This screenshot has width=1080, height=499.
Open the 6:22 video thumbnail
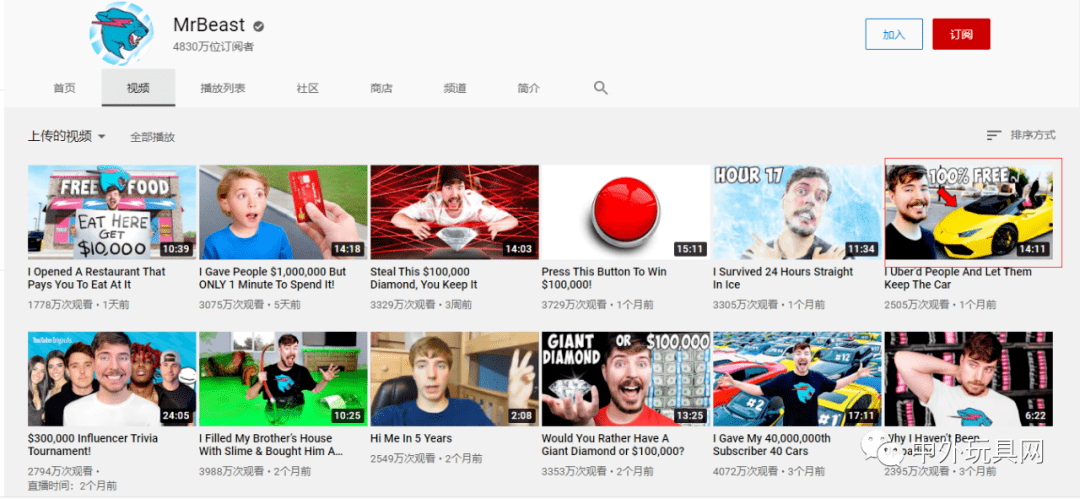tap(968, 379)
